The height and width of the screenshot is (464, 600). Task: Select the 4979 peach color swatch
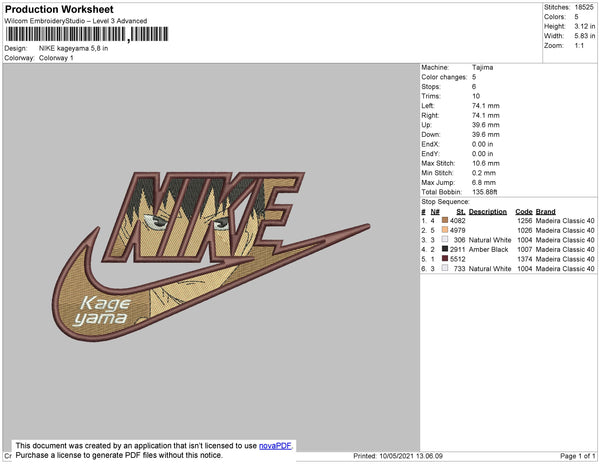point(445,230)
